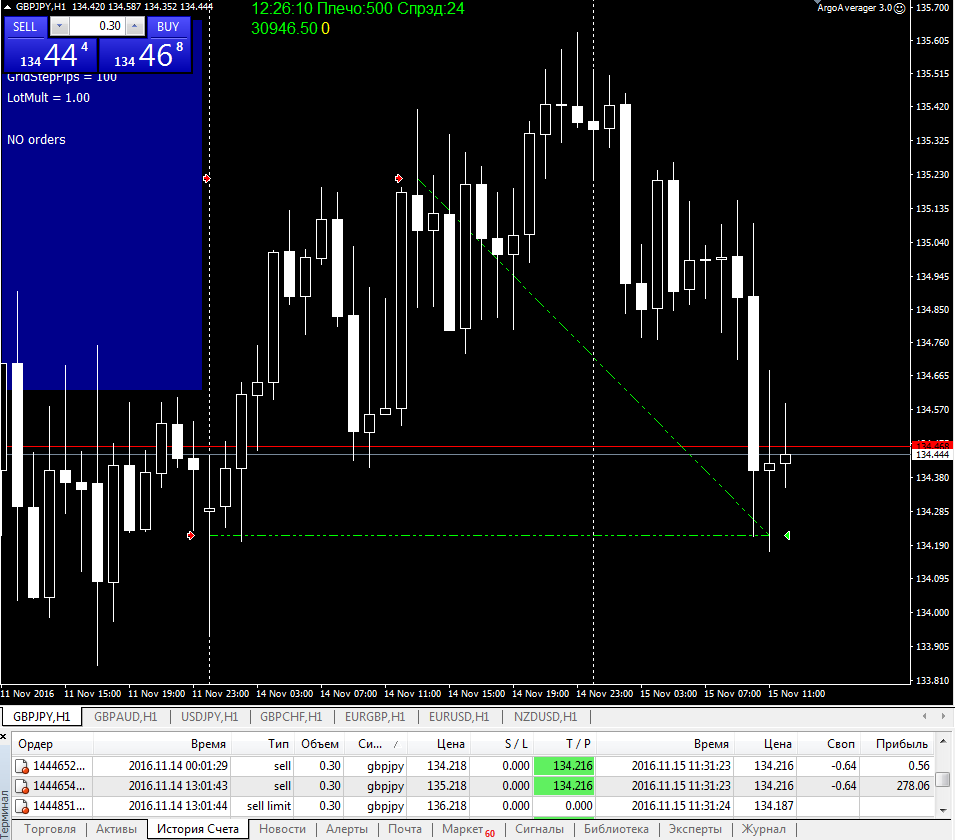Screen dimensions: 955x840
Task: Sort by Своп column header
Action: click(x=828, y=744)
